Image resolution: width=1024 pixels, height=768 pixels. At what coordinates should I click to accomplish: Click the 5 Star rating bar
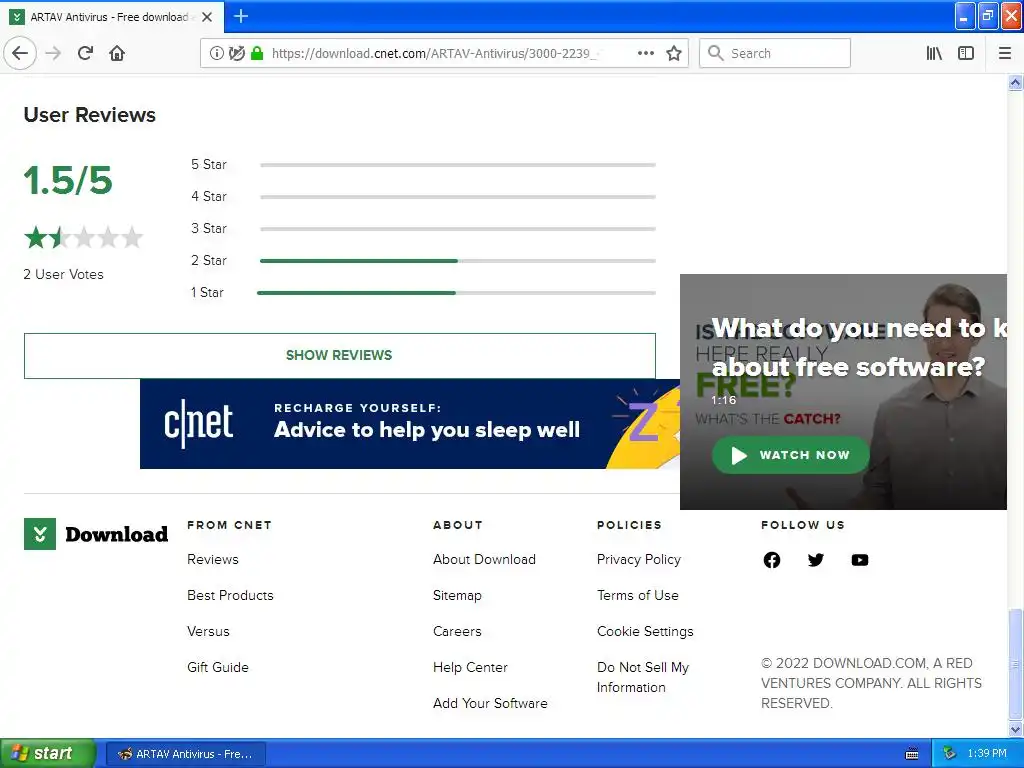[457, 165]
